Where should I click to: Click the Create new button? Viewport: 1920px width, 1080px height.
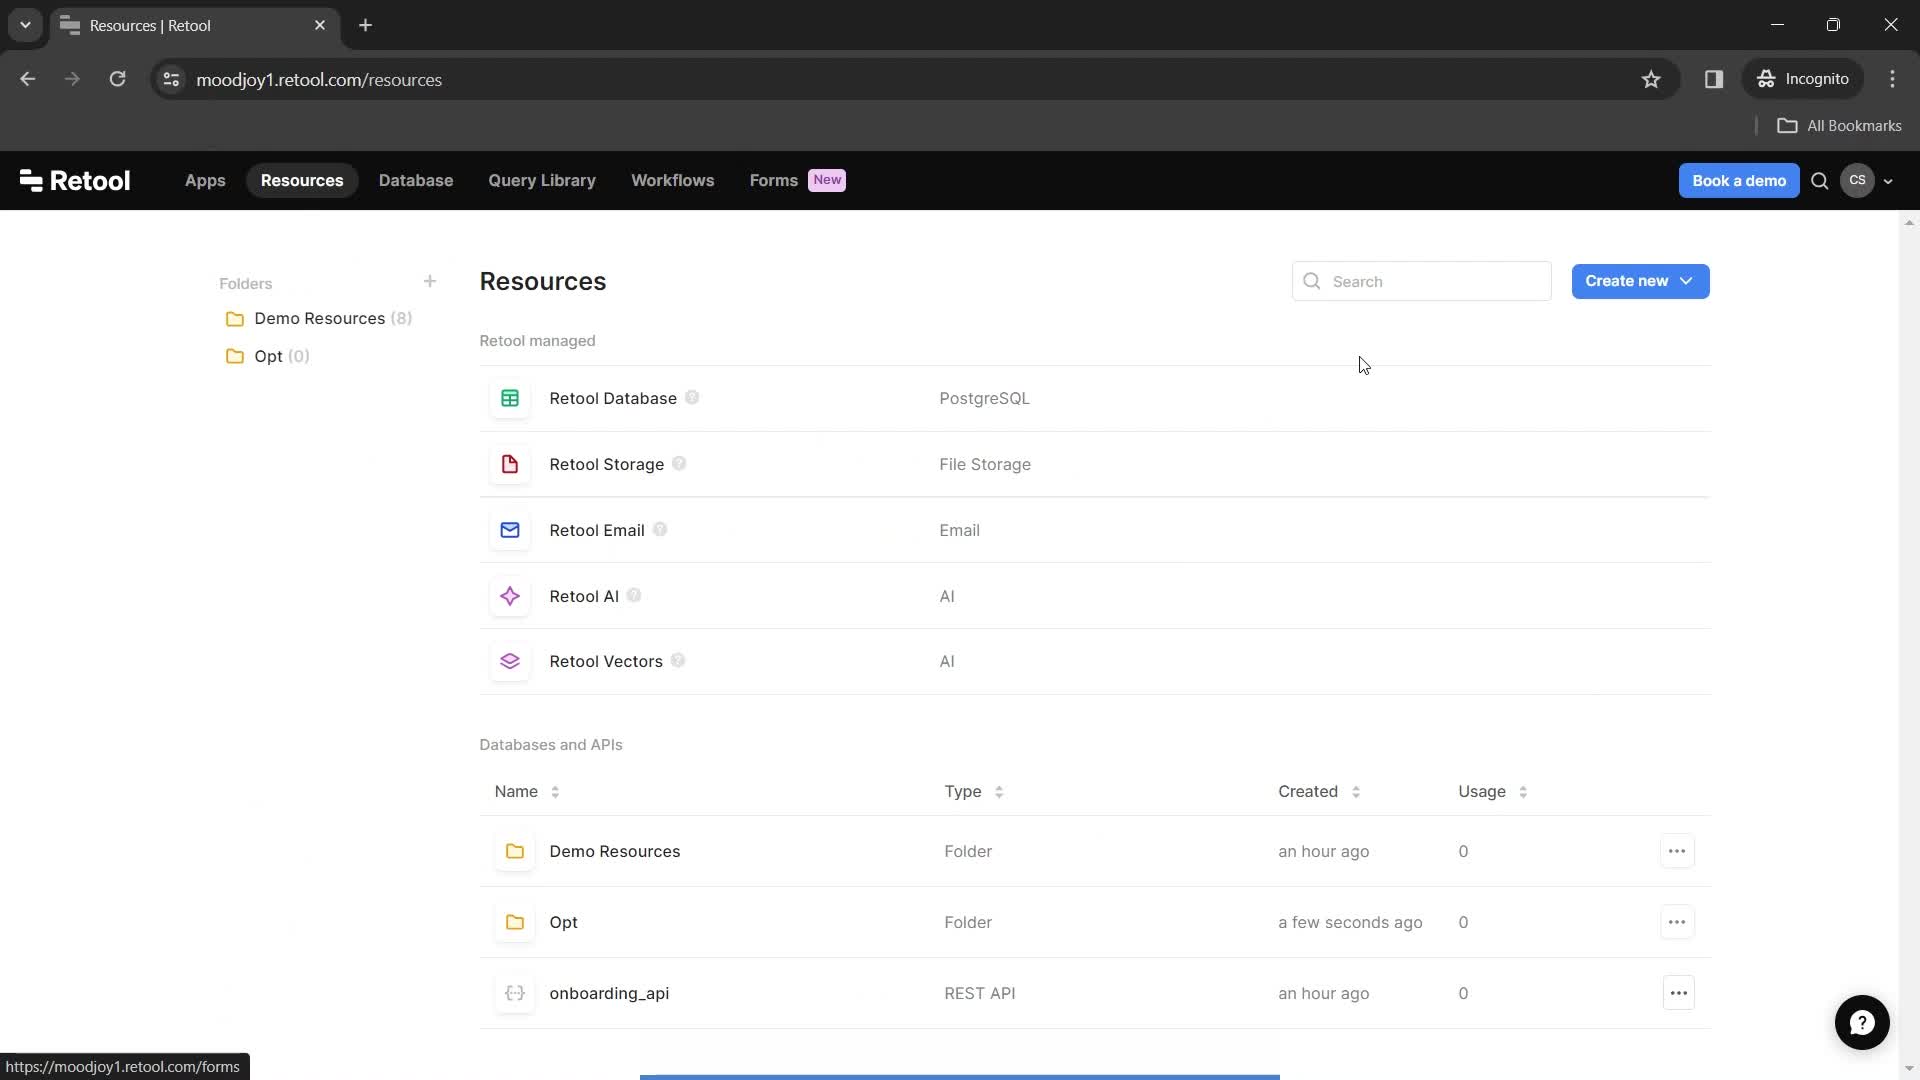click(x=1640, y=280)
